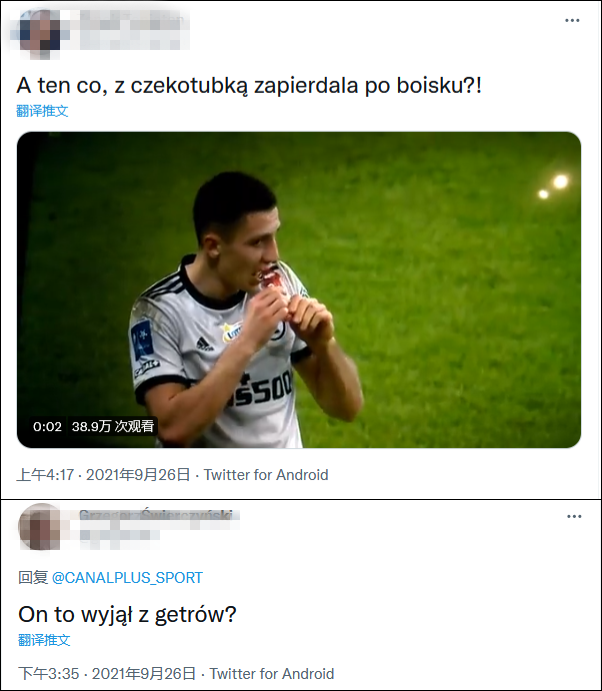Open more options on the reply tweet
This screenshot has height=691, width=602.
tap(574, 517)
